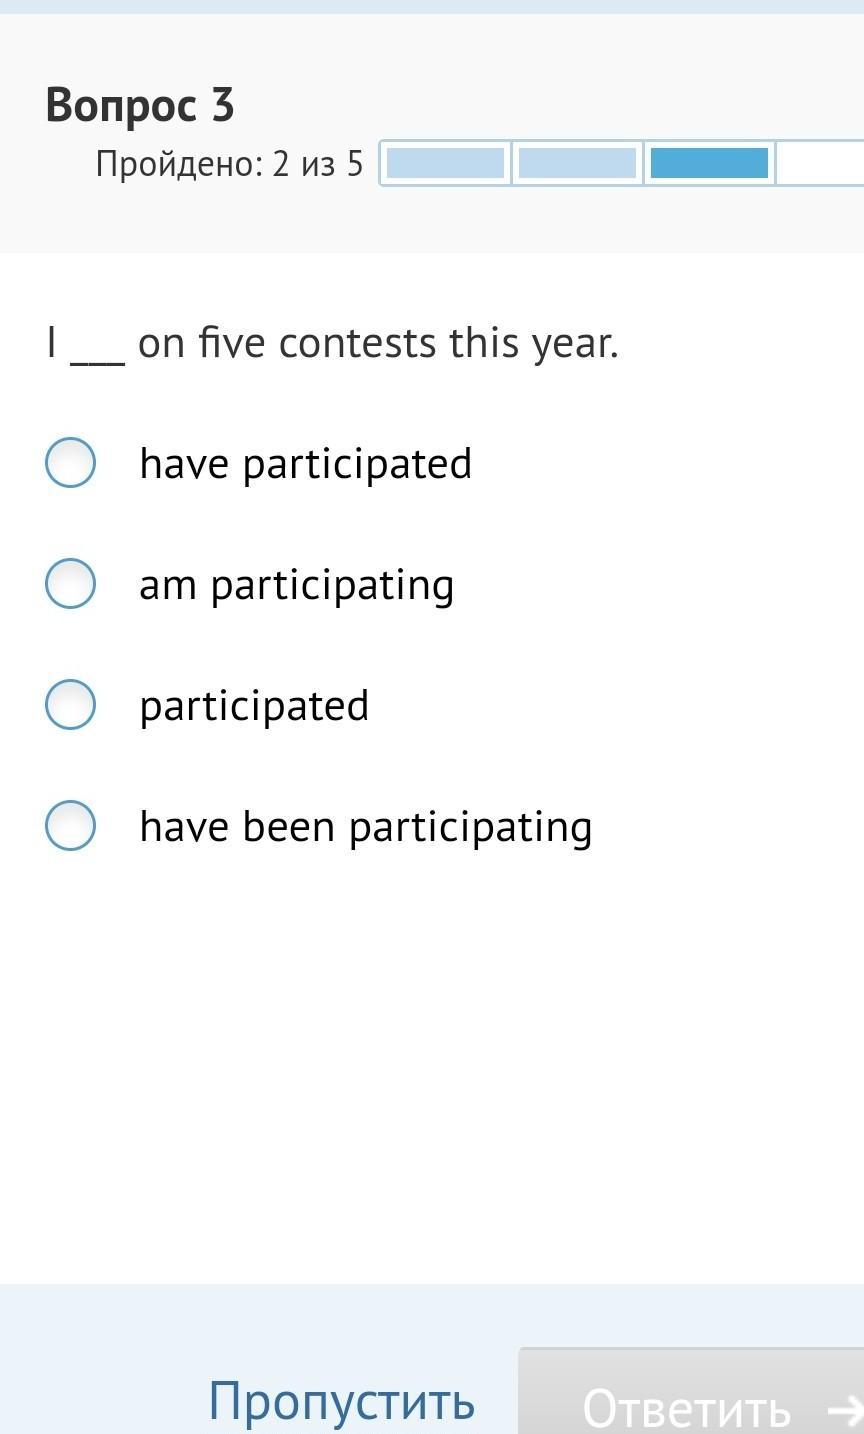Click the pronoun "I" starting the question
Screen dimensions: 864x1434
click(51, 343)
